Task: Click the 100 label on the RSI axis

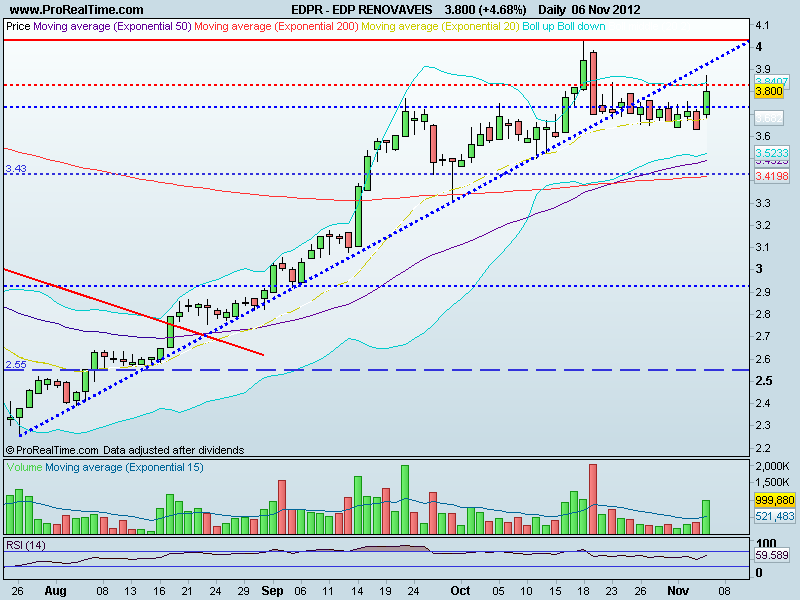Action: (x=766, y=543)
